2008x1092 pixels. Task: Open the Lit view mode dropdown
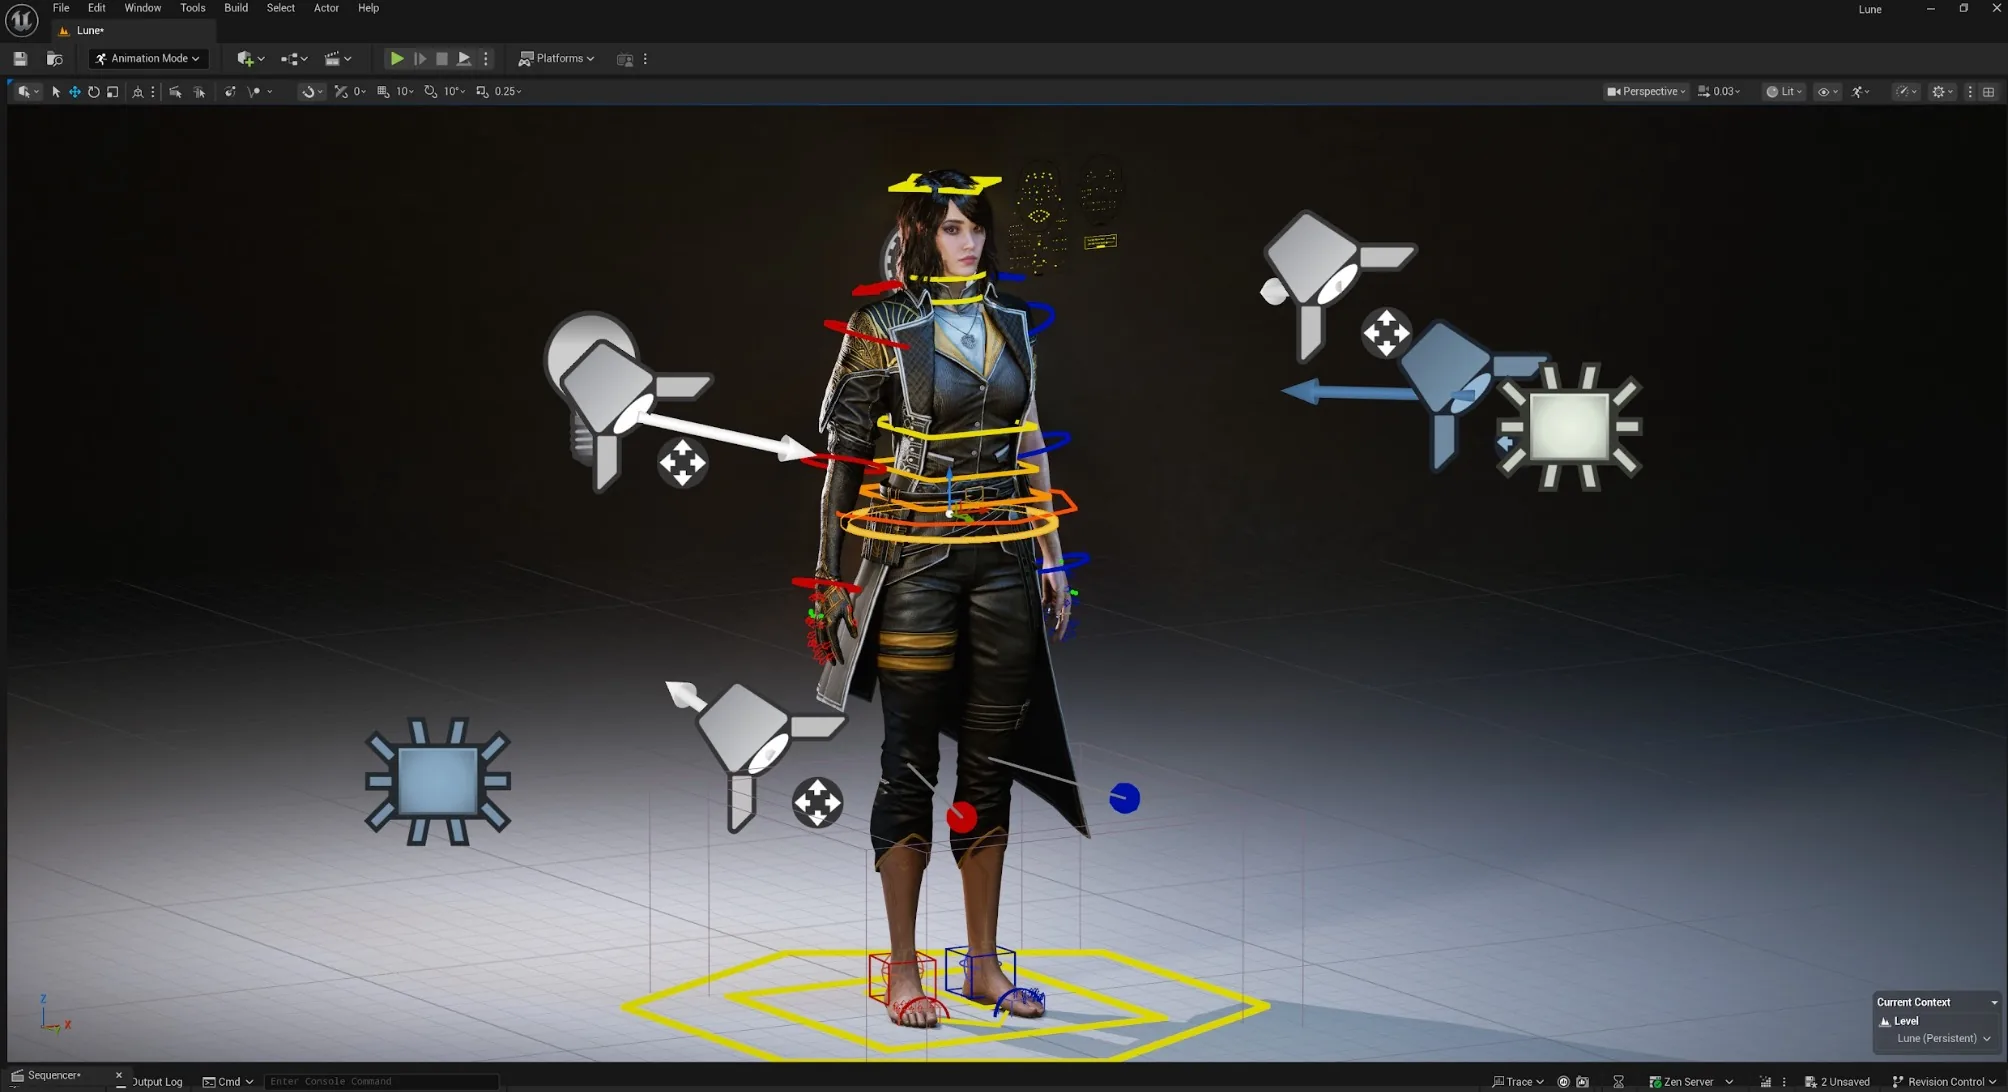point(1784,92)
